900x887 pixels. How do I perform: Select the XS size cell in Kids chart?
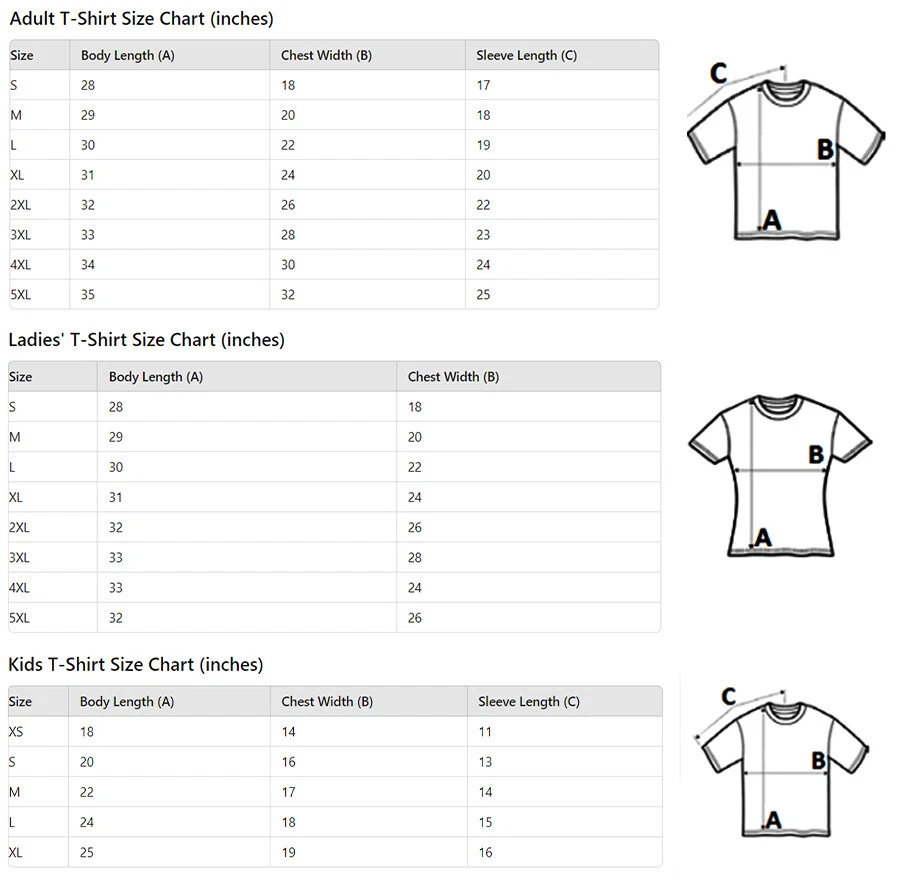click(x=16, y=732)
